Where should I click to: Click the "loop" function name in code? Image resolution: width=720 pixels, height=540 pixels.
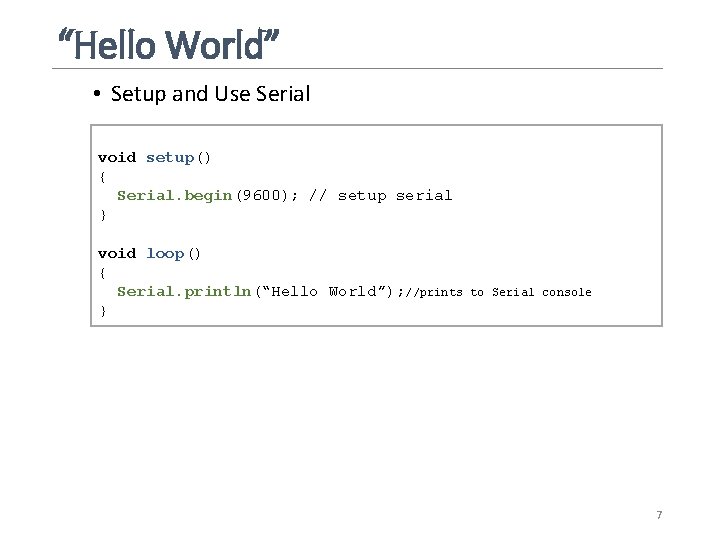coord(165,254)
